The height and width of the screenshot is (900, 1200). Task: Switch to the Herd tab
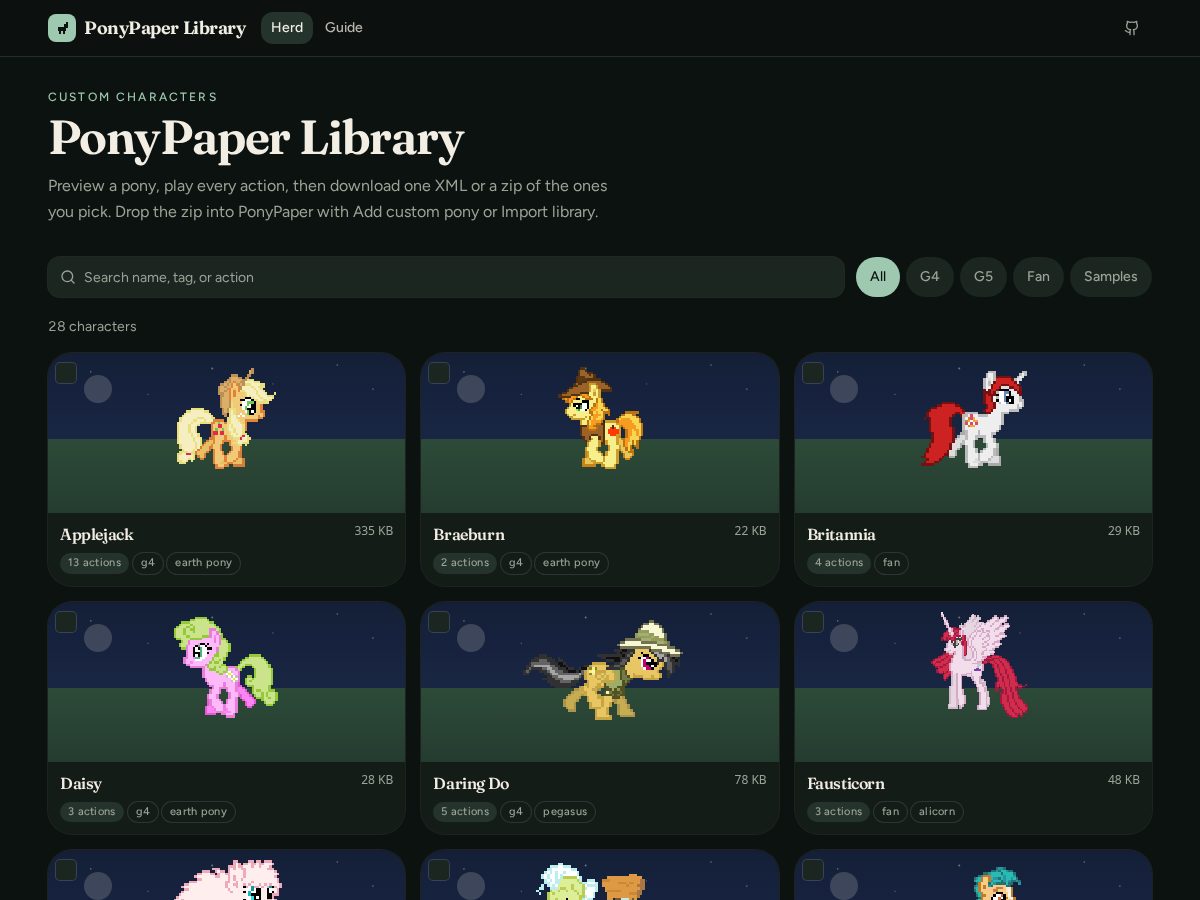(287, 28)
